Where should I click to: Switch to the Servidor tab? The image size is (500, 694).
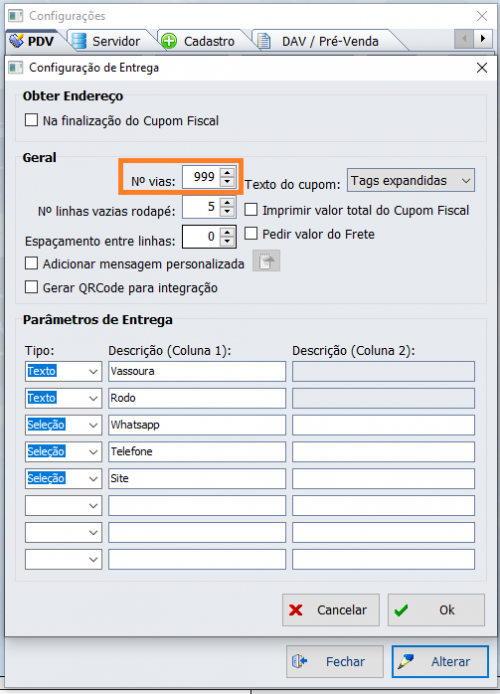[108, 41]
